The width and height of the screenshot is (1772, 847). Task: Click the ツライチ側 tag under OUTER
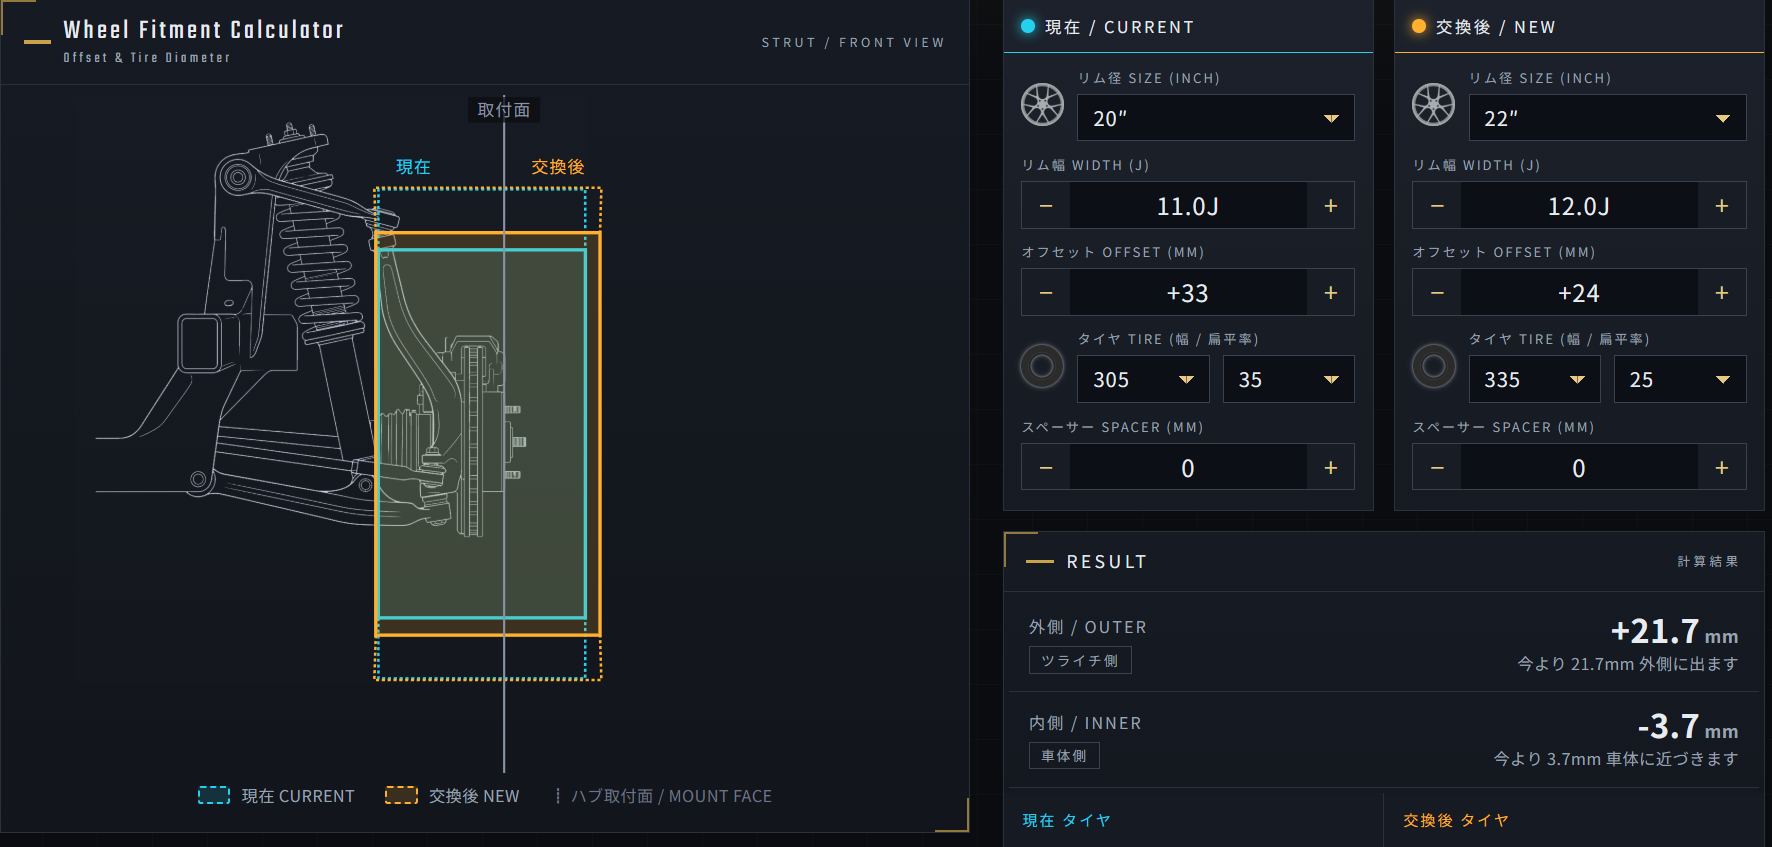1080,660
